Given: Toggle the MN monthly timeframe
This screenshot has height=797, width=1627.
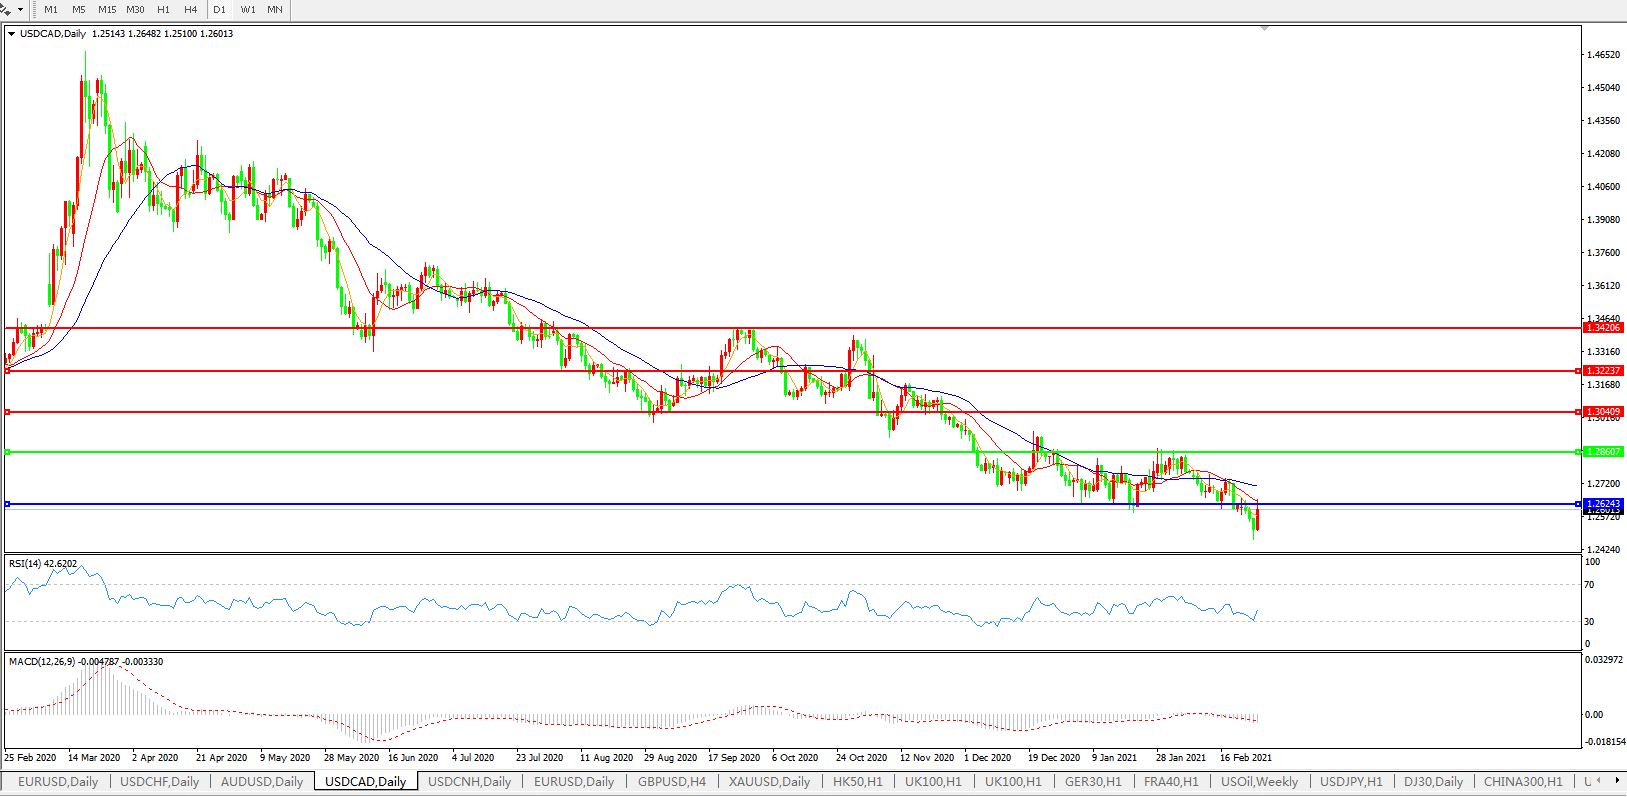Looking at the screenshot, I should pyautogui.click(x=274, y=10).
